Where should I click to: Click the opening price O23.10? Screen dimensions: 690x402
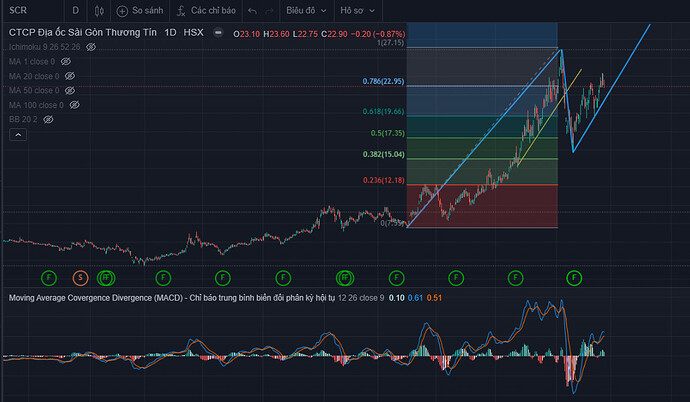coord(247,34)
